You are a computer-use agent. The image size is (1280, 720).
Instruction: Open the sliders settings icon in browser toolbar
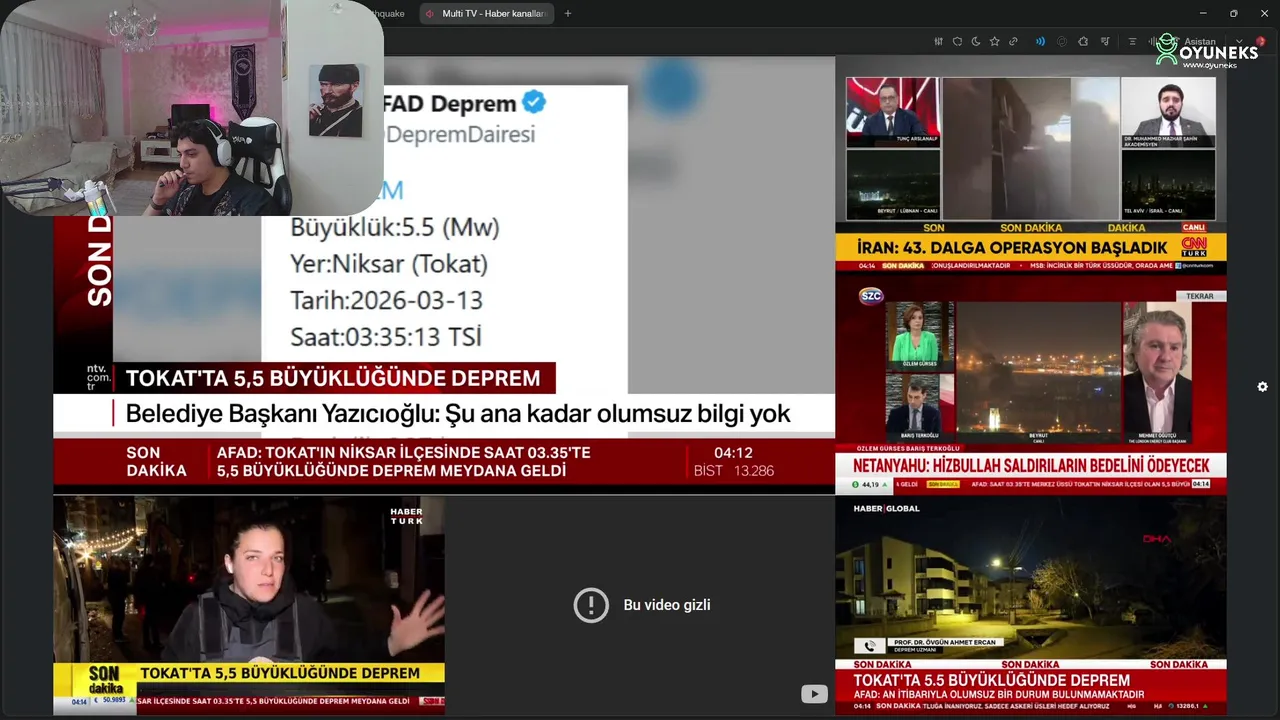(938, 41)
